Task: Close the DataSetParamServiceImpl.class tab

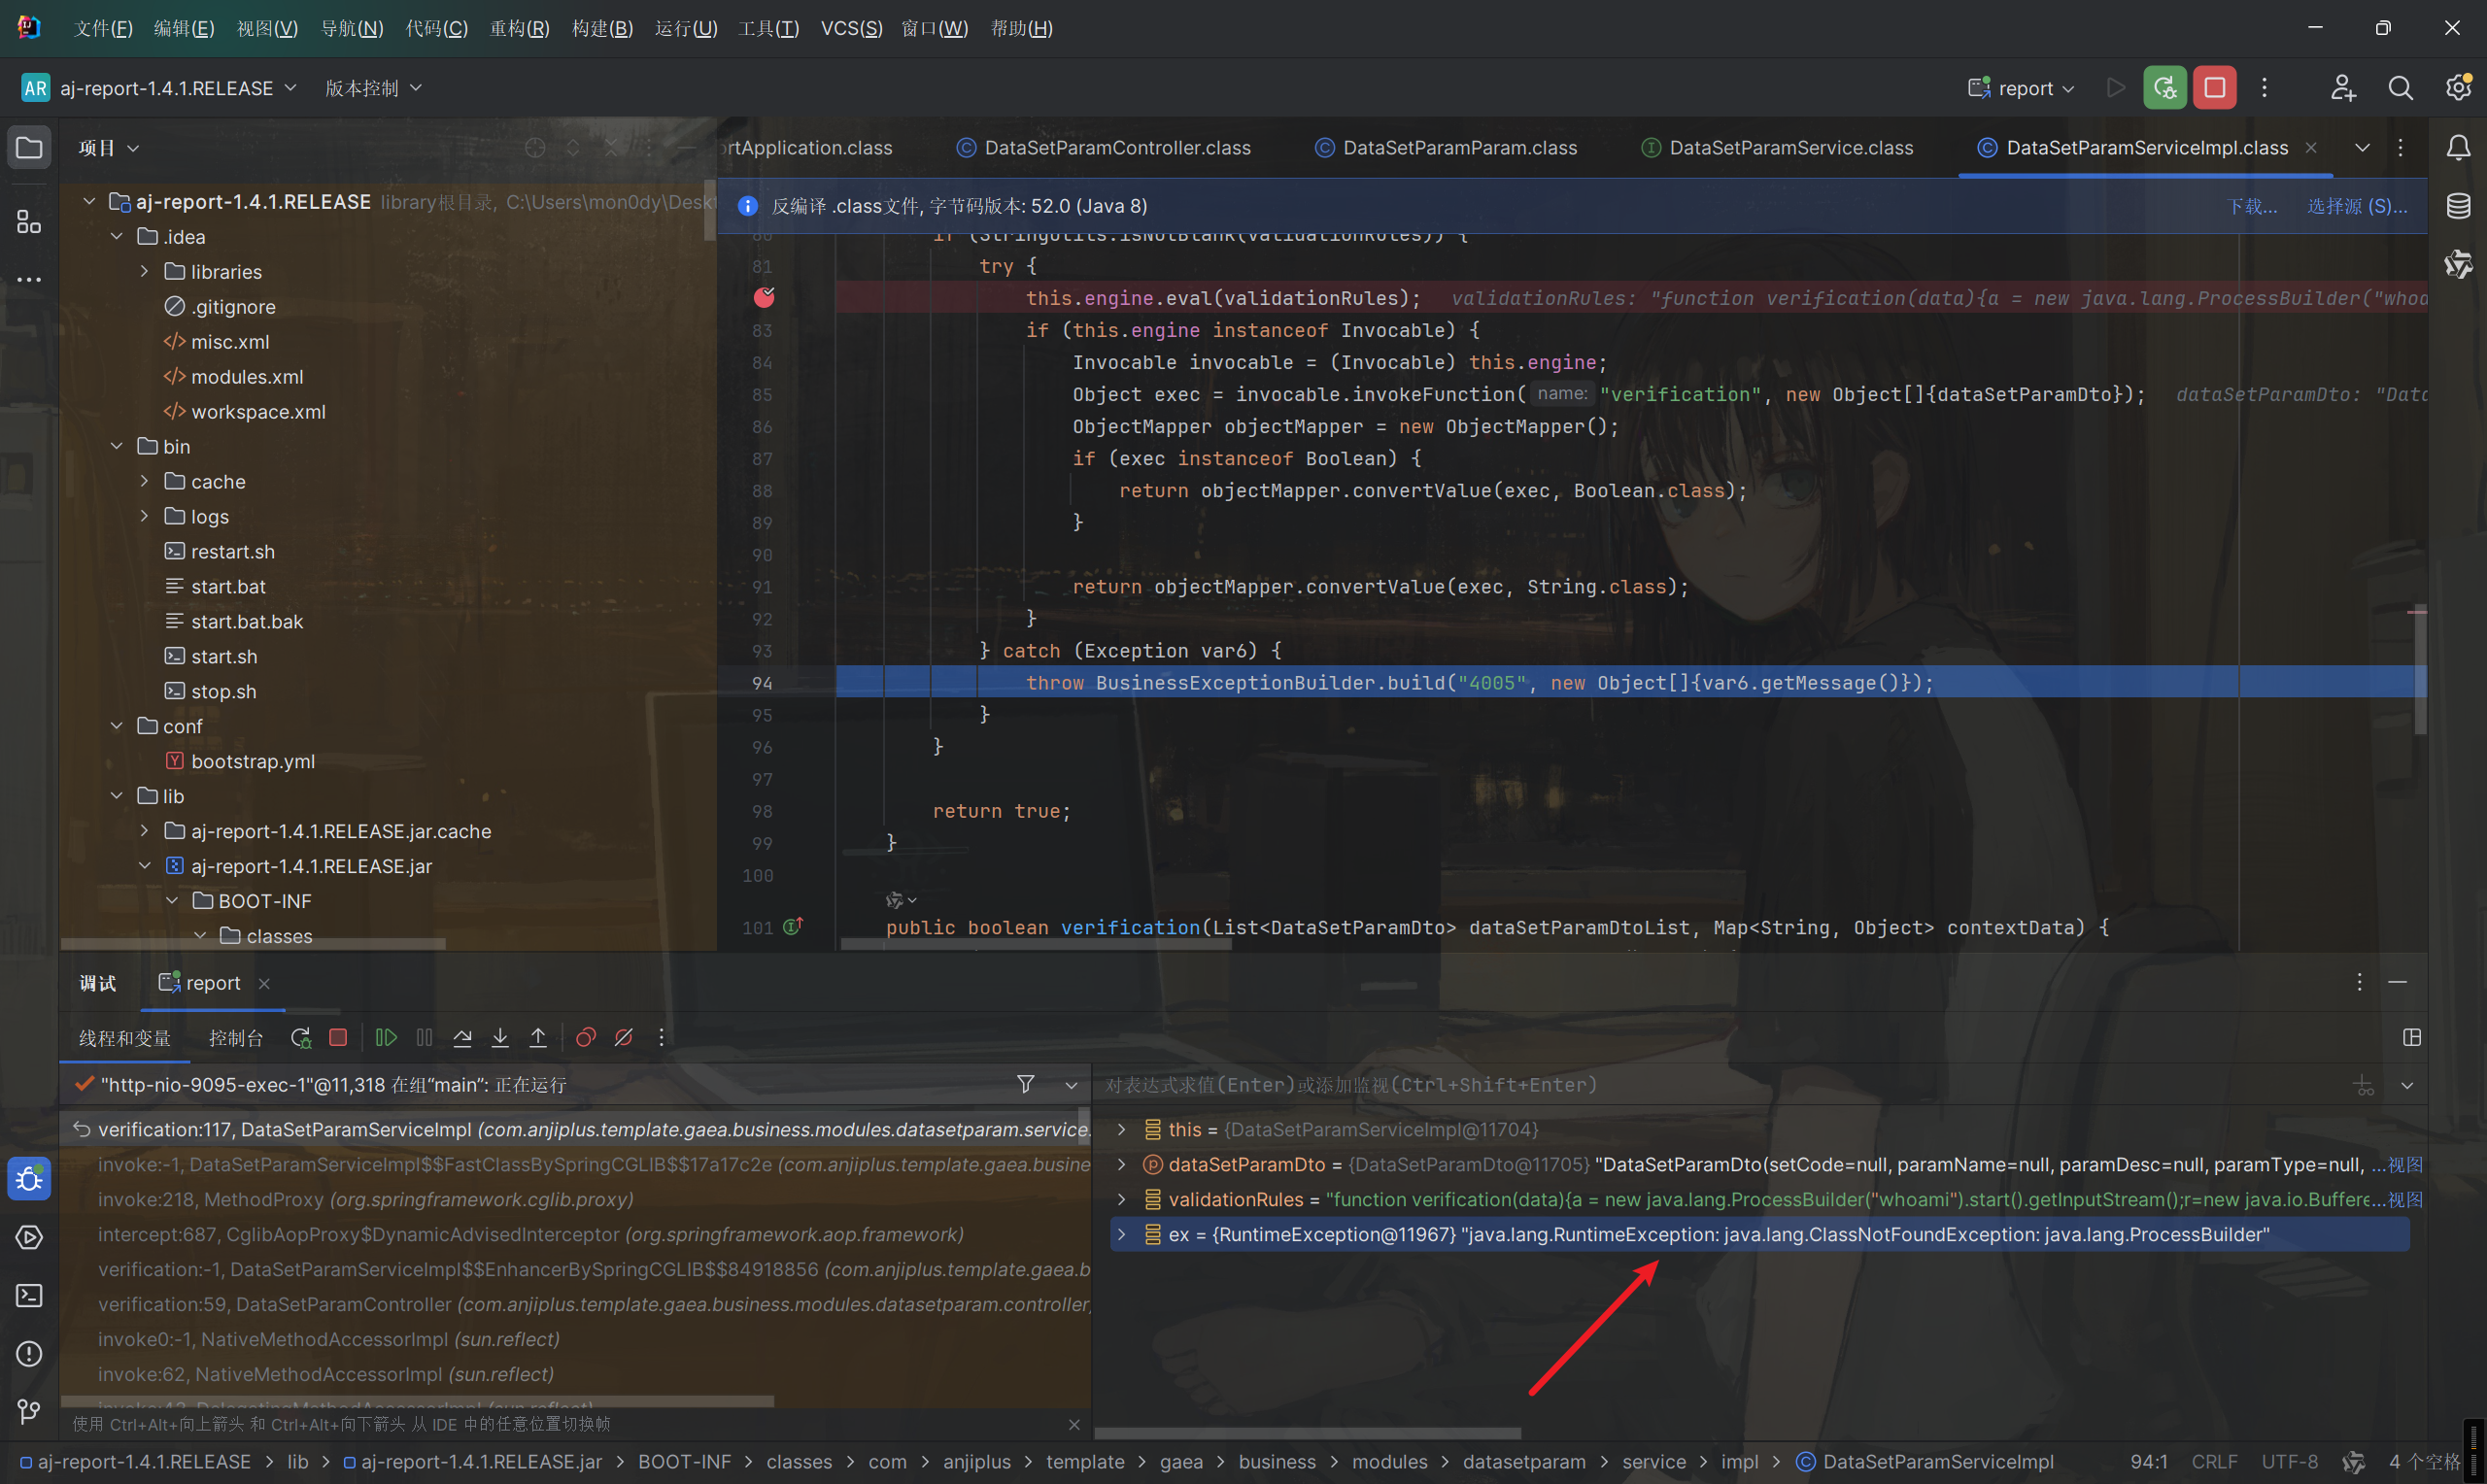Action: coord(2311,147)
